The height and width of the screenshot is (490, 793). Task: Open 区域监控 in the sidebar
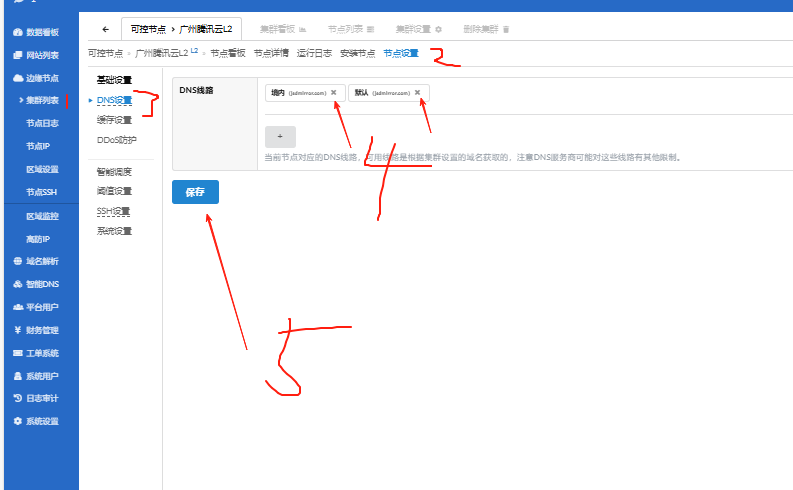click(42, 216)
